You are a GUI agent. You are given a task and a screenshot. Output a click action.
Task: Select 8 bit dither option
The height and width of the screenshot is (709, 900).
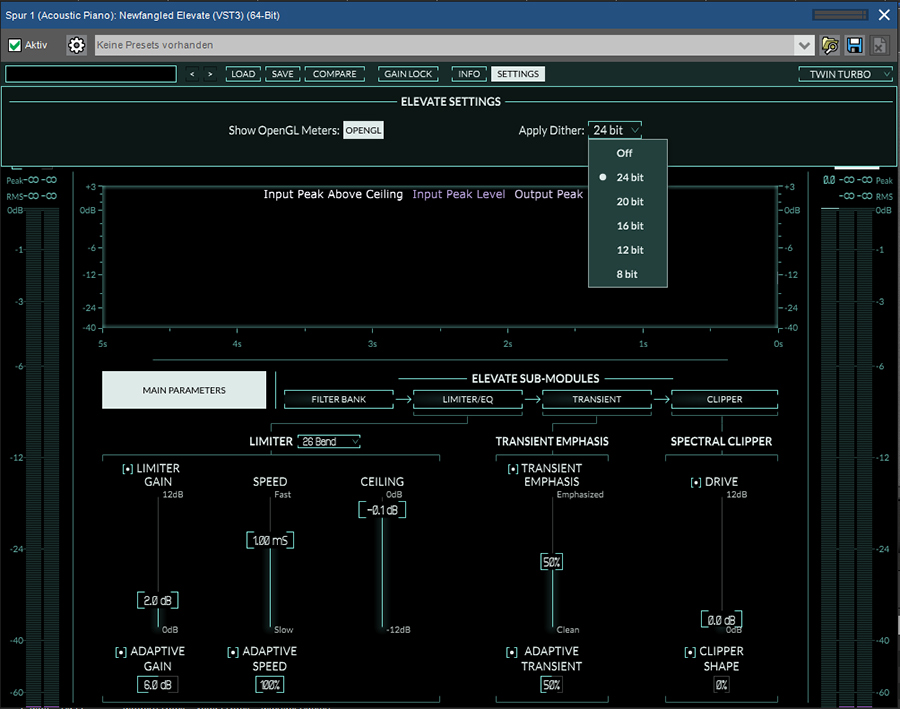[628, 274]
